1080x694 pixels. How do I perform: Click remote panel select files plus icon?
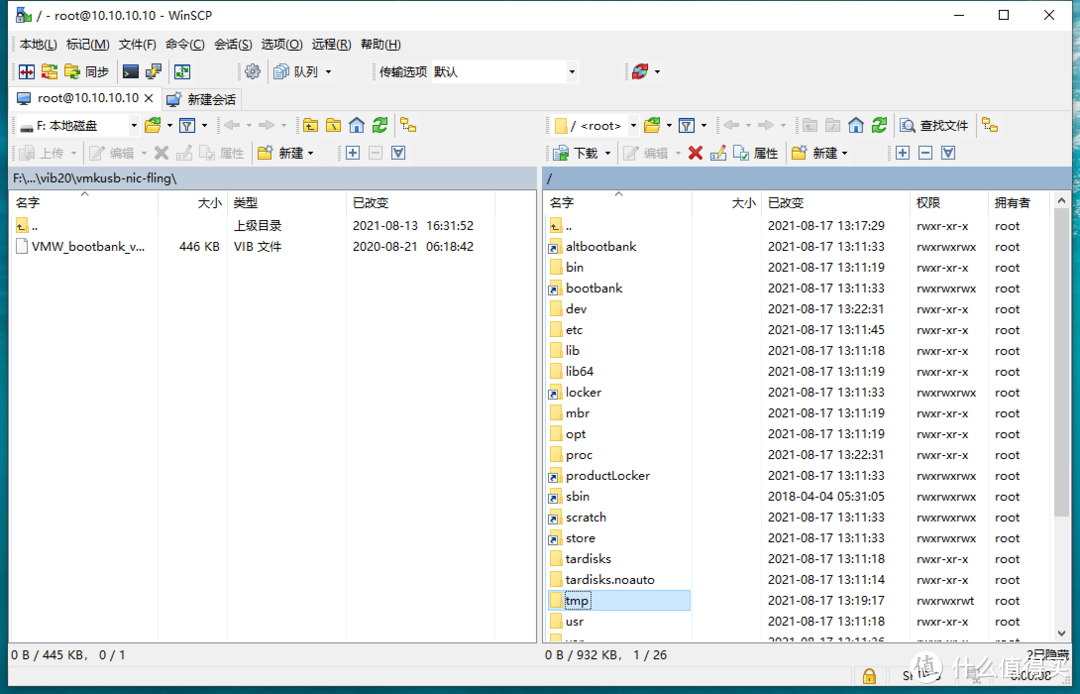(902, 153)
